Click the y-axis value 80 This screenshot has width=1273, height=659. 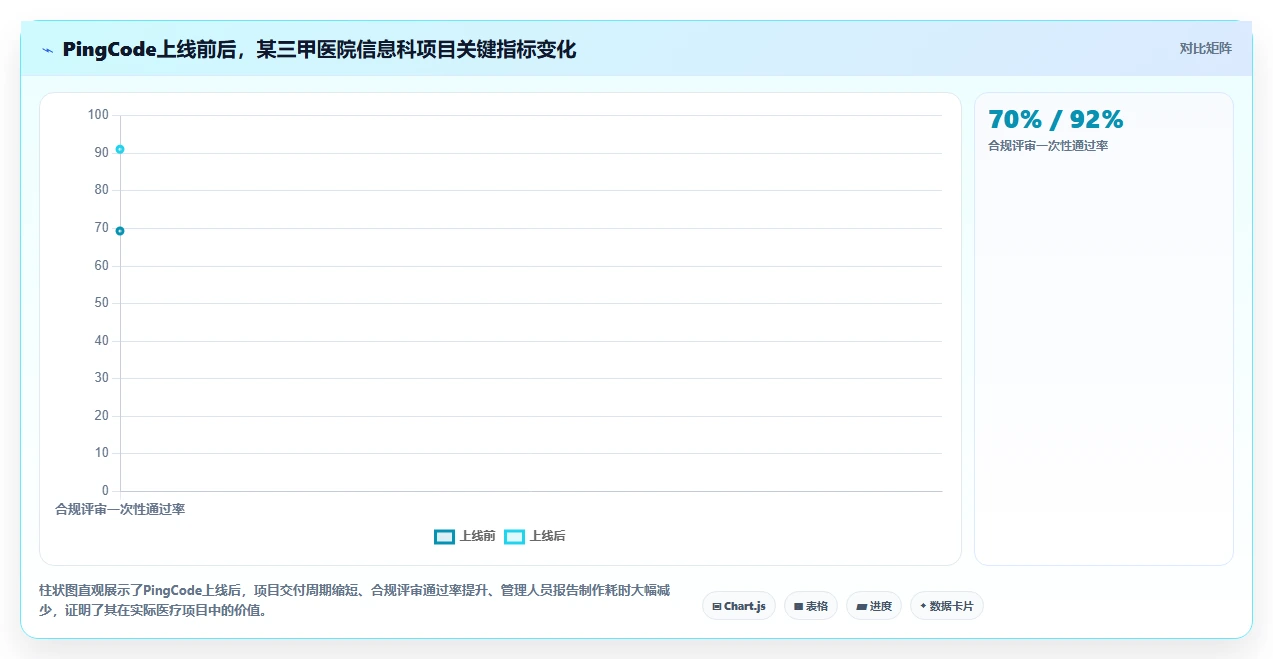[x=102, y=190]
